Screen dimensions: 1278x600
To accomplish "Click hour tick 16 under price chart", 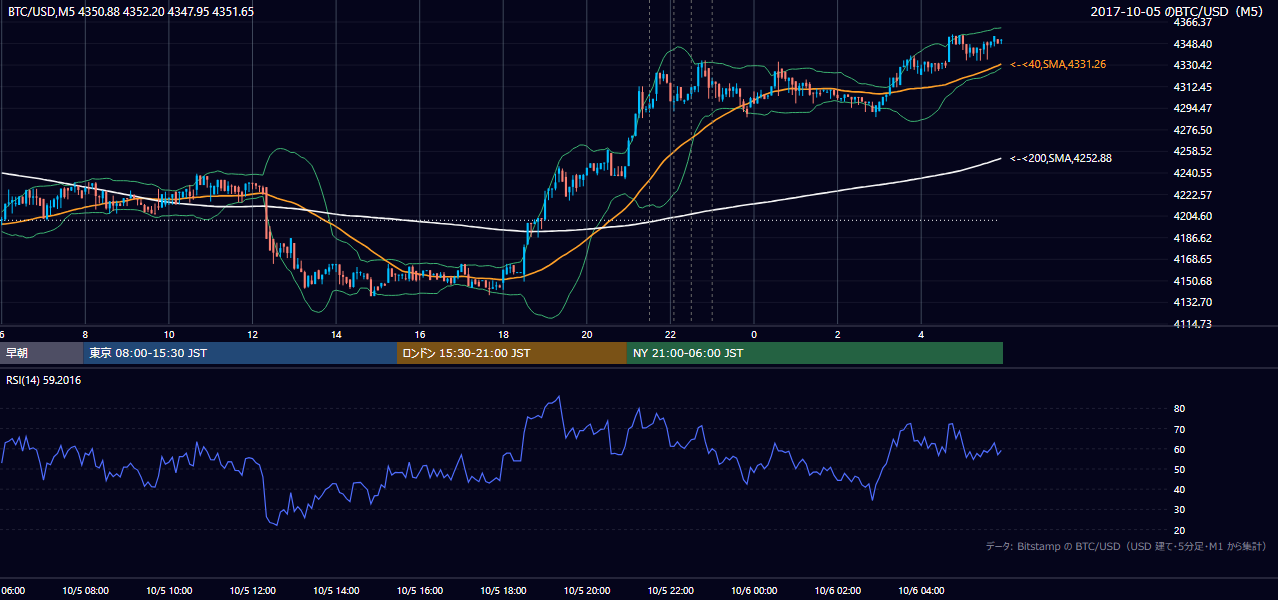I will click(420, 334).
